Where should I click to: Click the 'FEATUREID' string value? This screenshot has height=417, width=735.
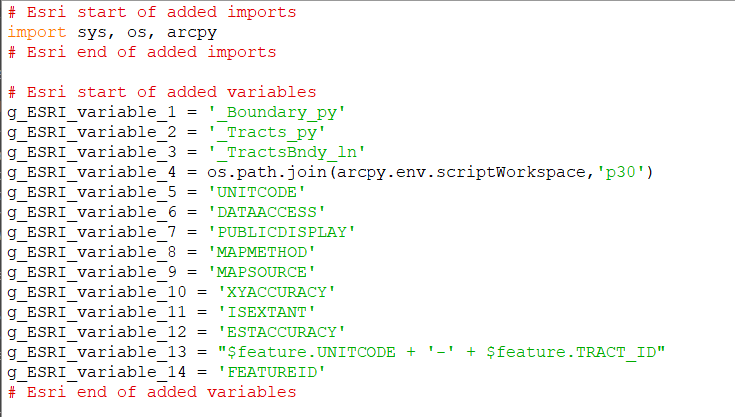tap(275, 371)
